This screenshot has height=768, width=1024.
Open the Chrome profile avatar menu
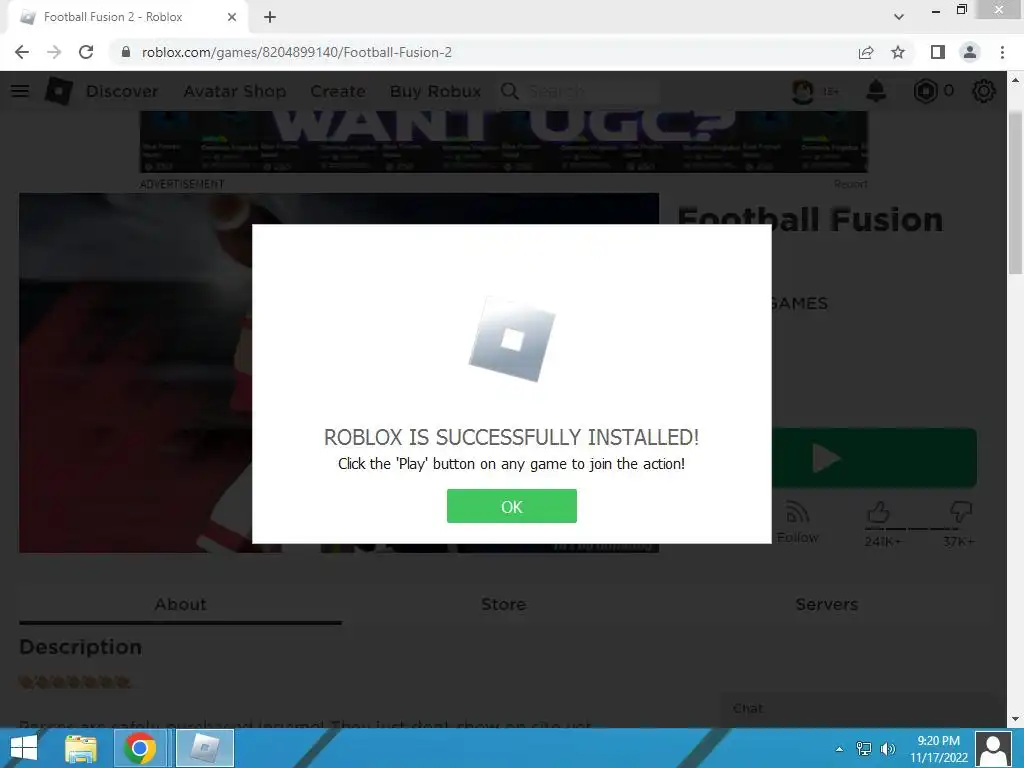[970, 52]
